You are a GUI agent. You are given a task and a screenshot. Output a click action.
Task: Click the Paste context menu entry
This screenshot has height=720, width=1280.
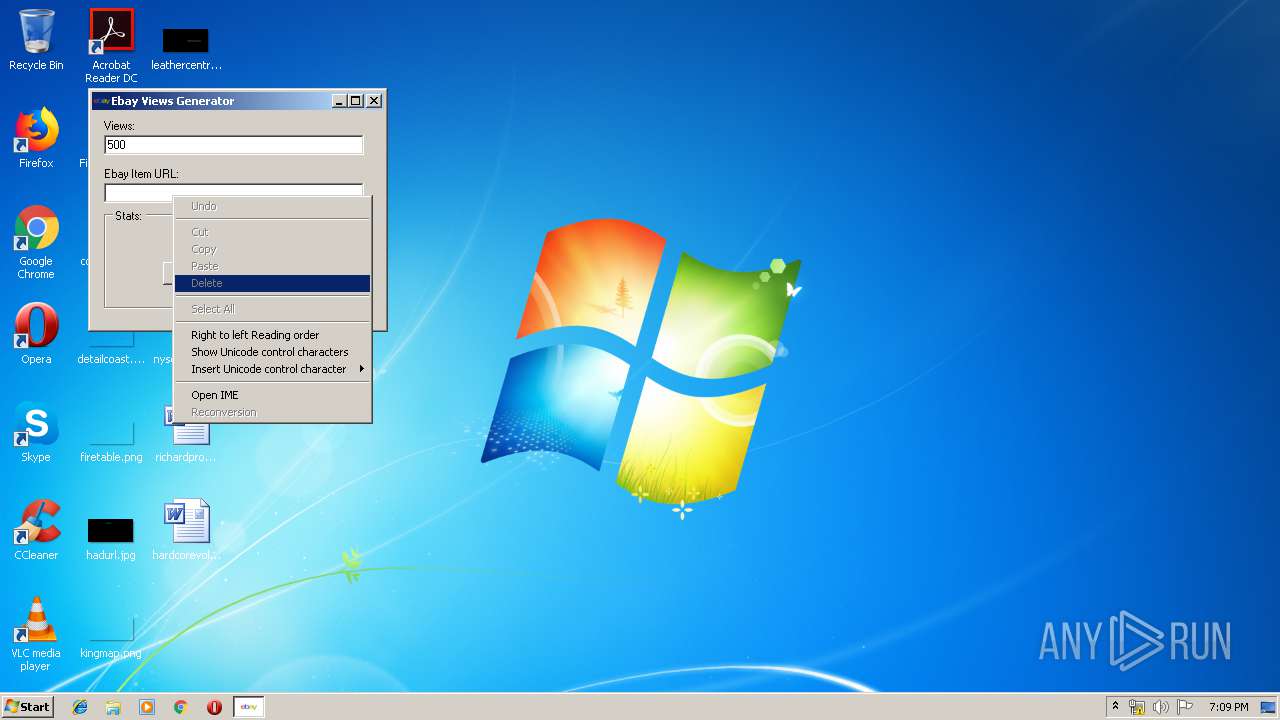(x=272, y=266)
